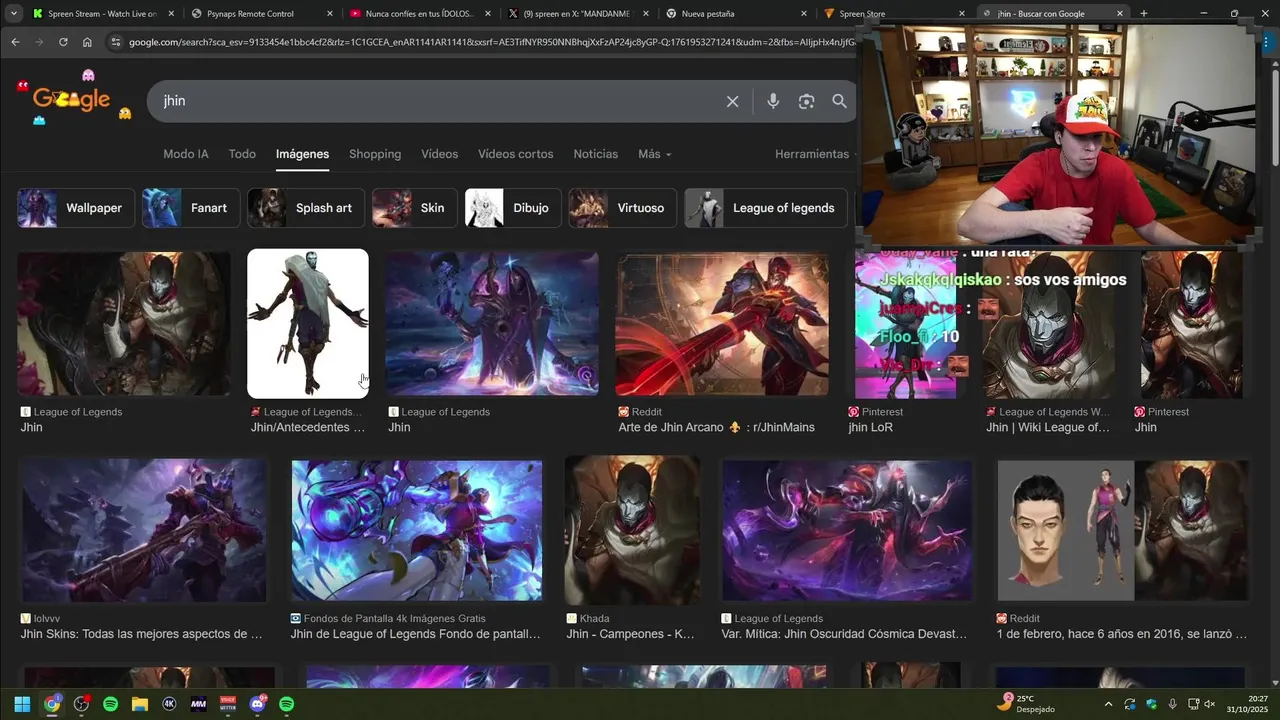Click the browser forward arrow
The width and height of the screenshot is (1280, 720).
pos(39,42)
